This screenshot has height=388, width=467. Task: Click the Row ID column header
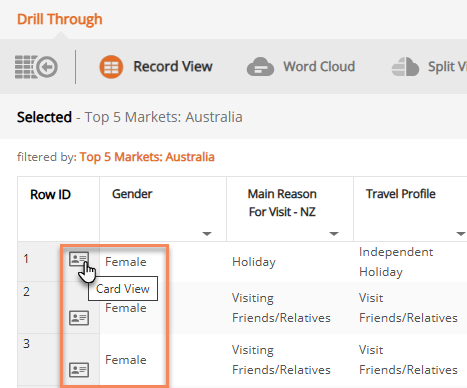point(50,195)
